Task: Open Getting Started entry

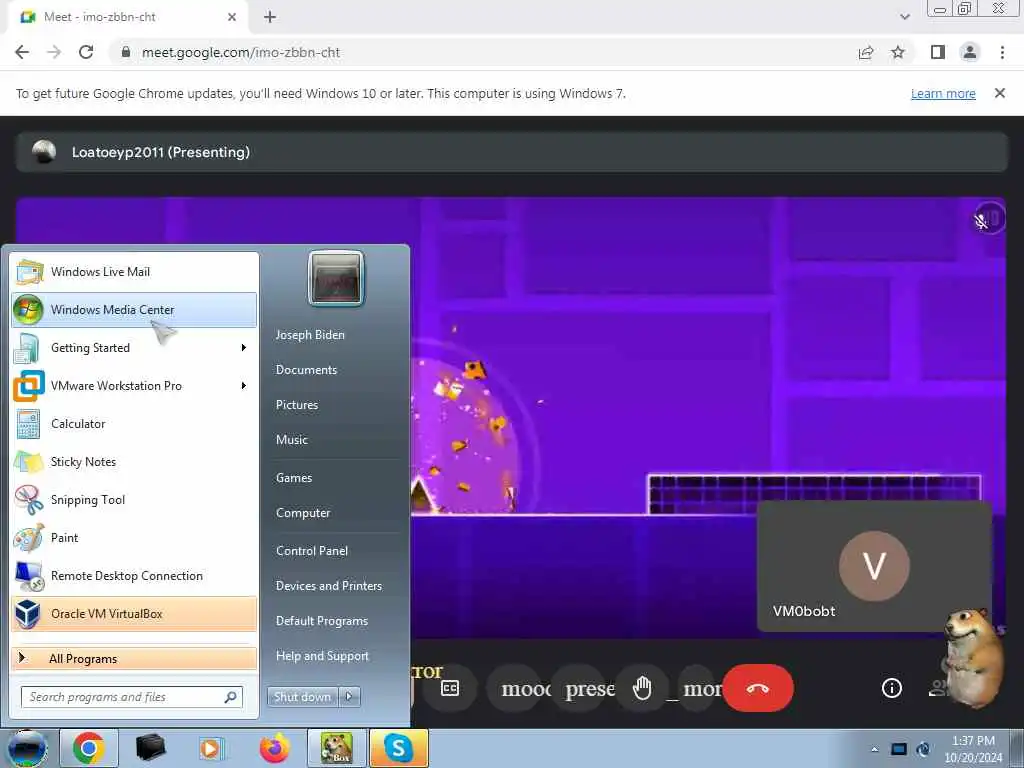Action: tap(134, 347)
